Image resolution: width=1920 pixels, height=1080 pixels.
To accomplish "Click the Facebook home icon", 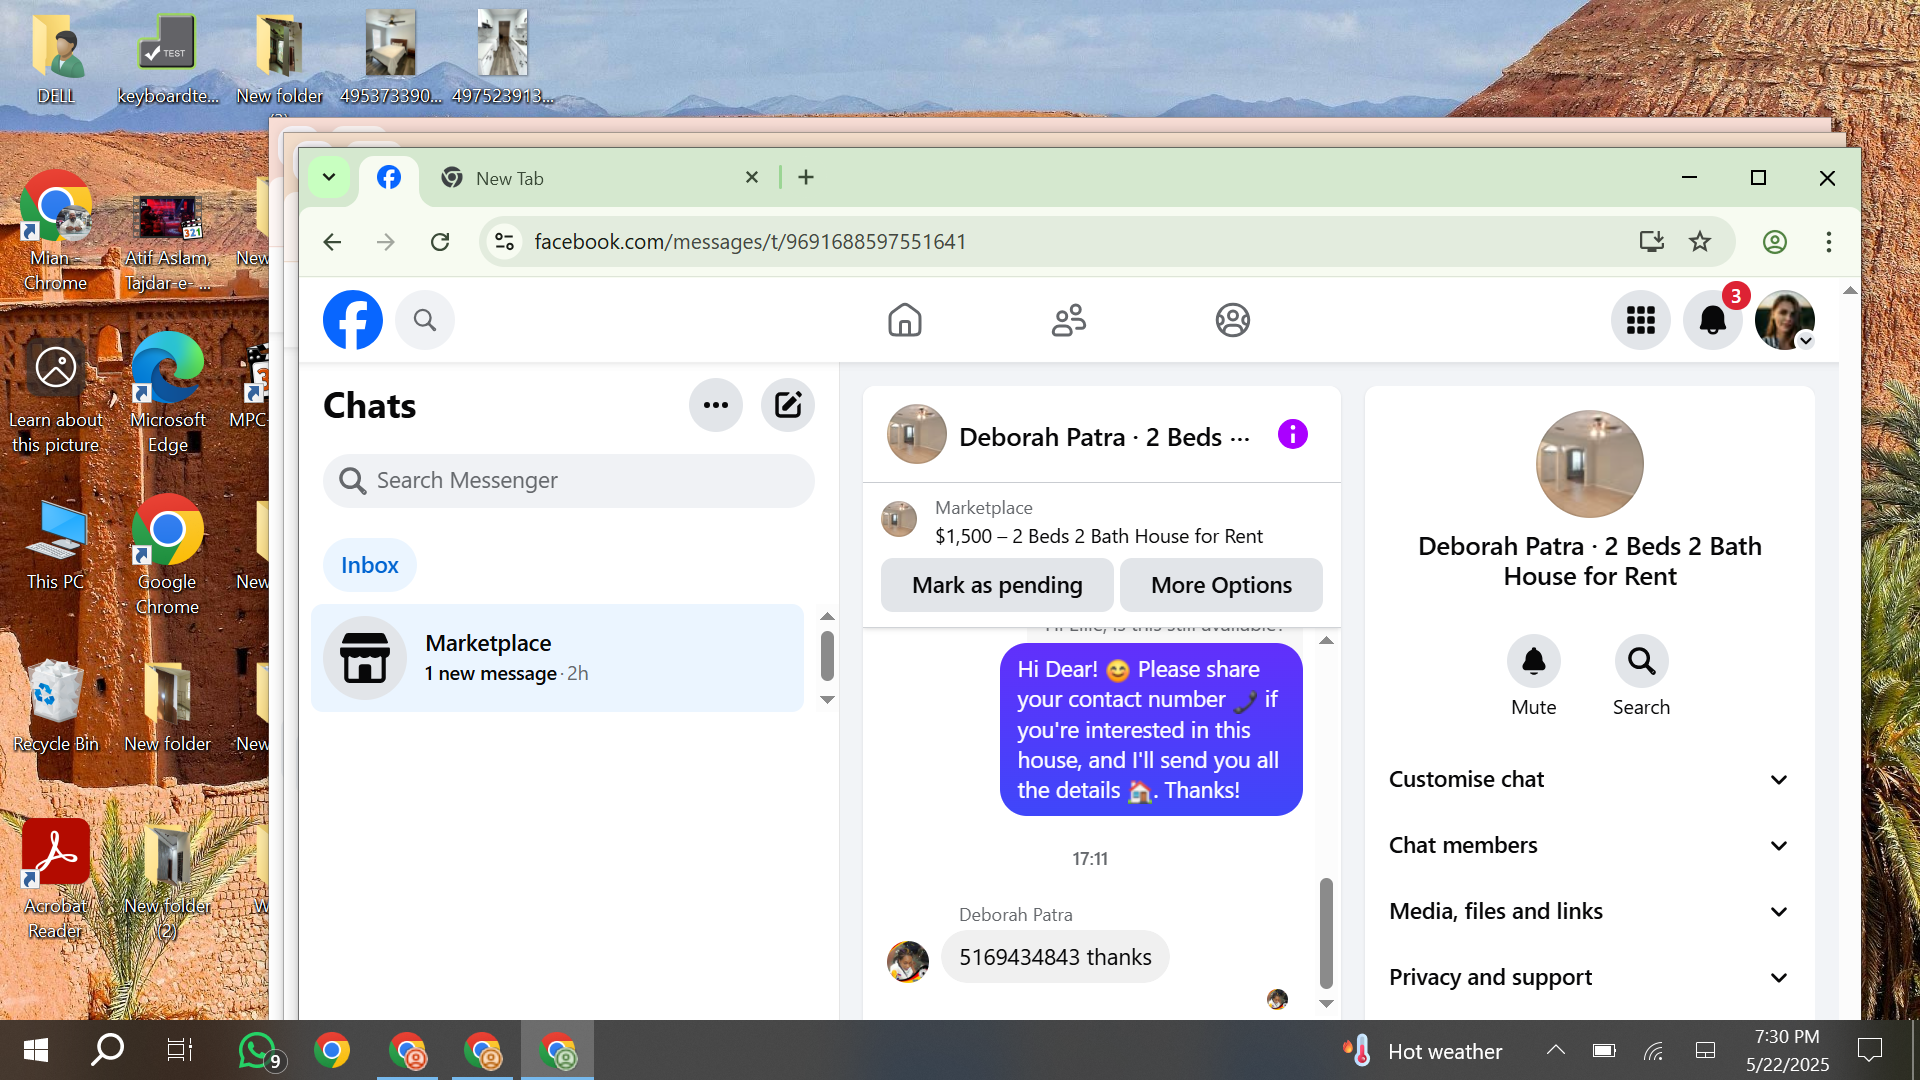I will [904, 320].
